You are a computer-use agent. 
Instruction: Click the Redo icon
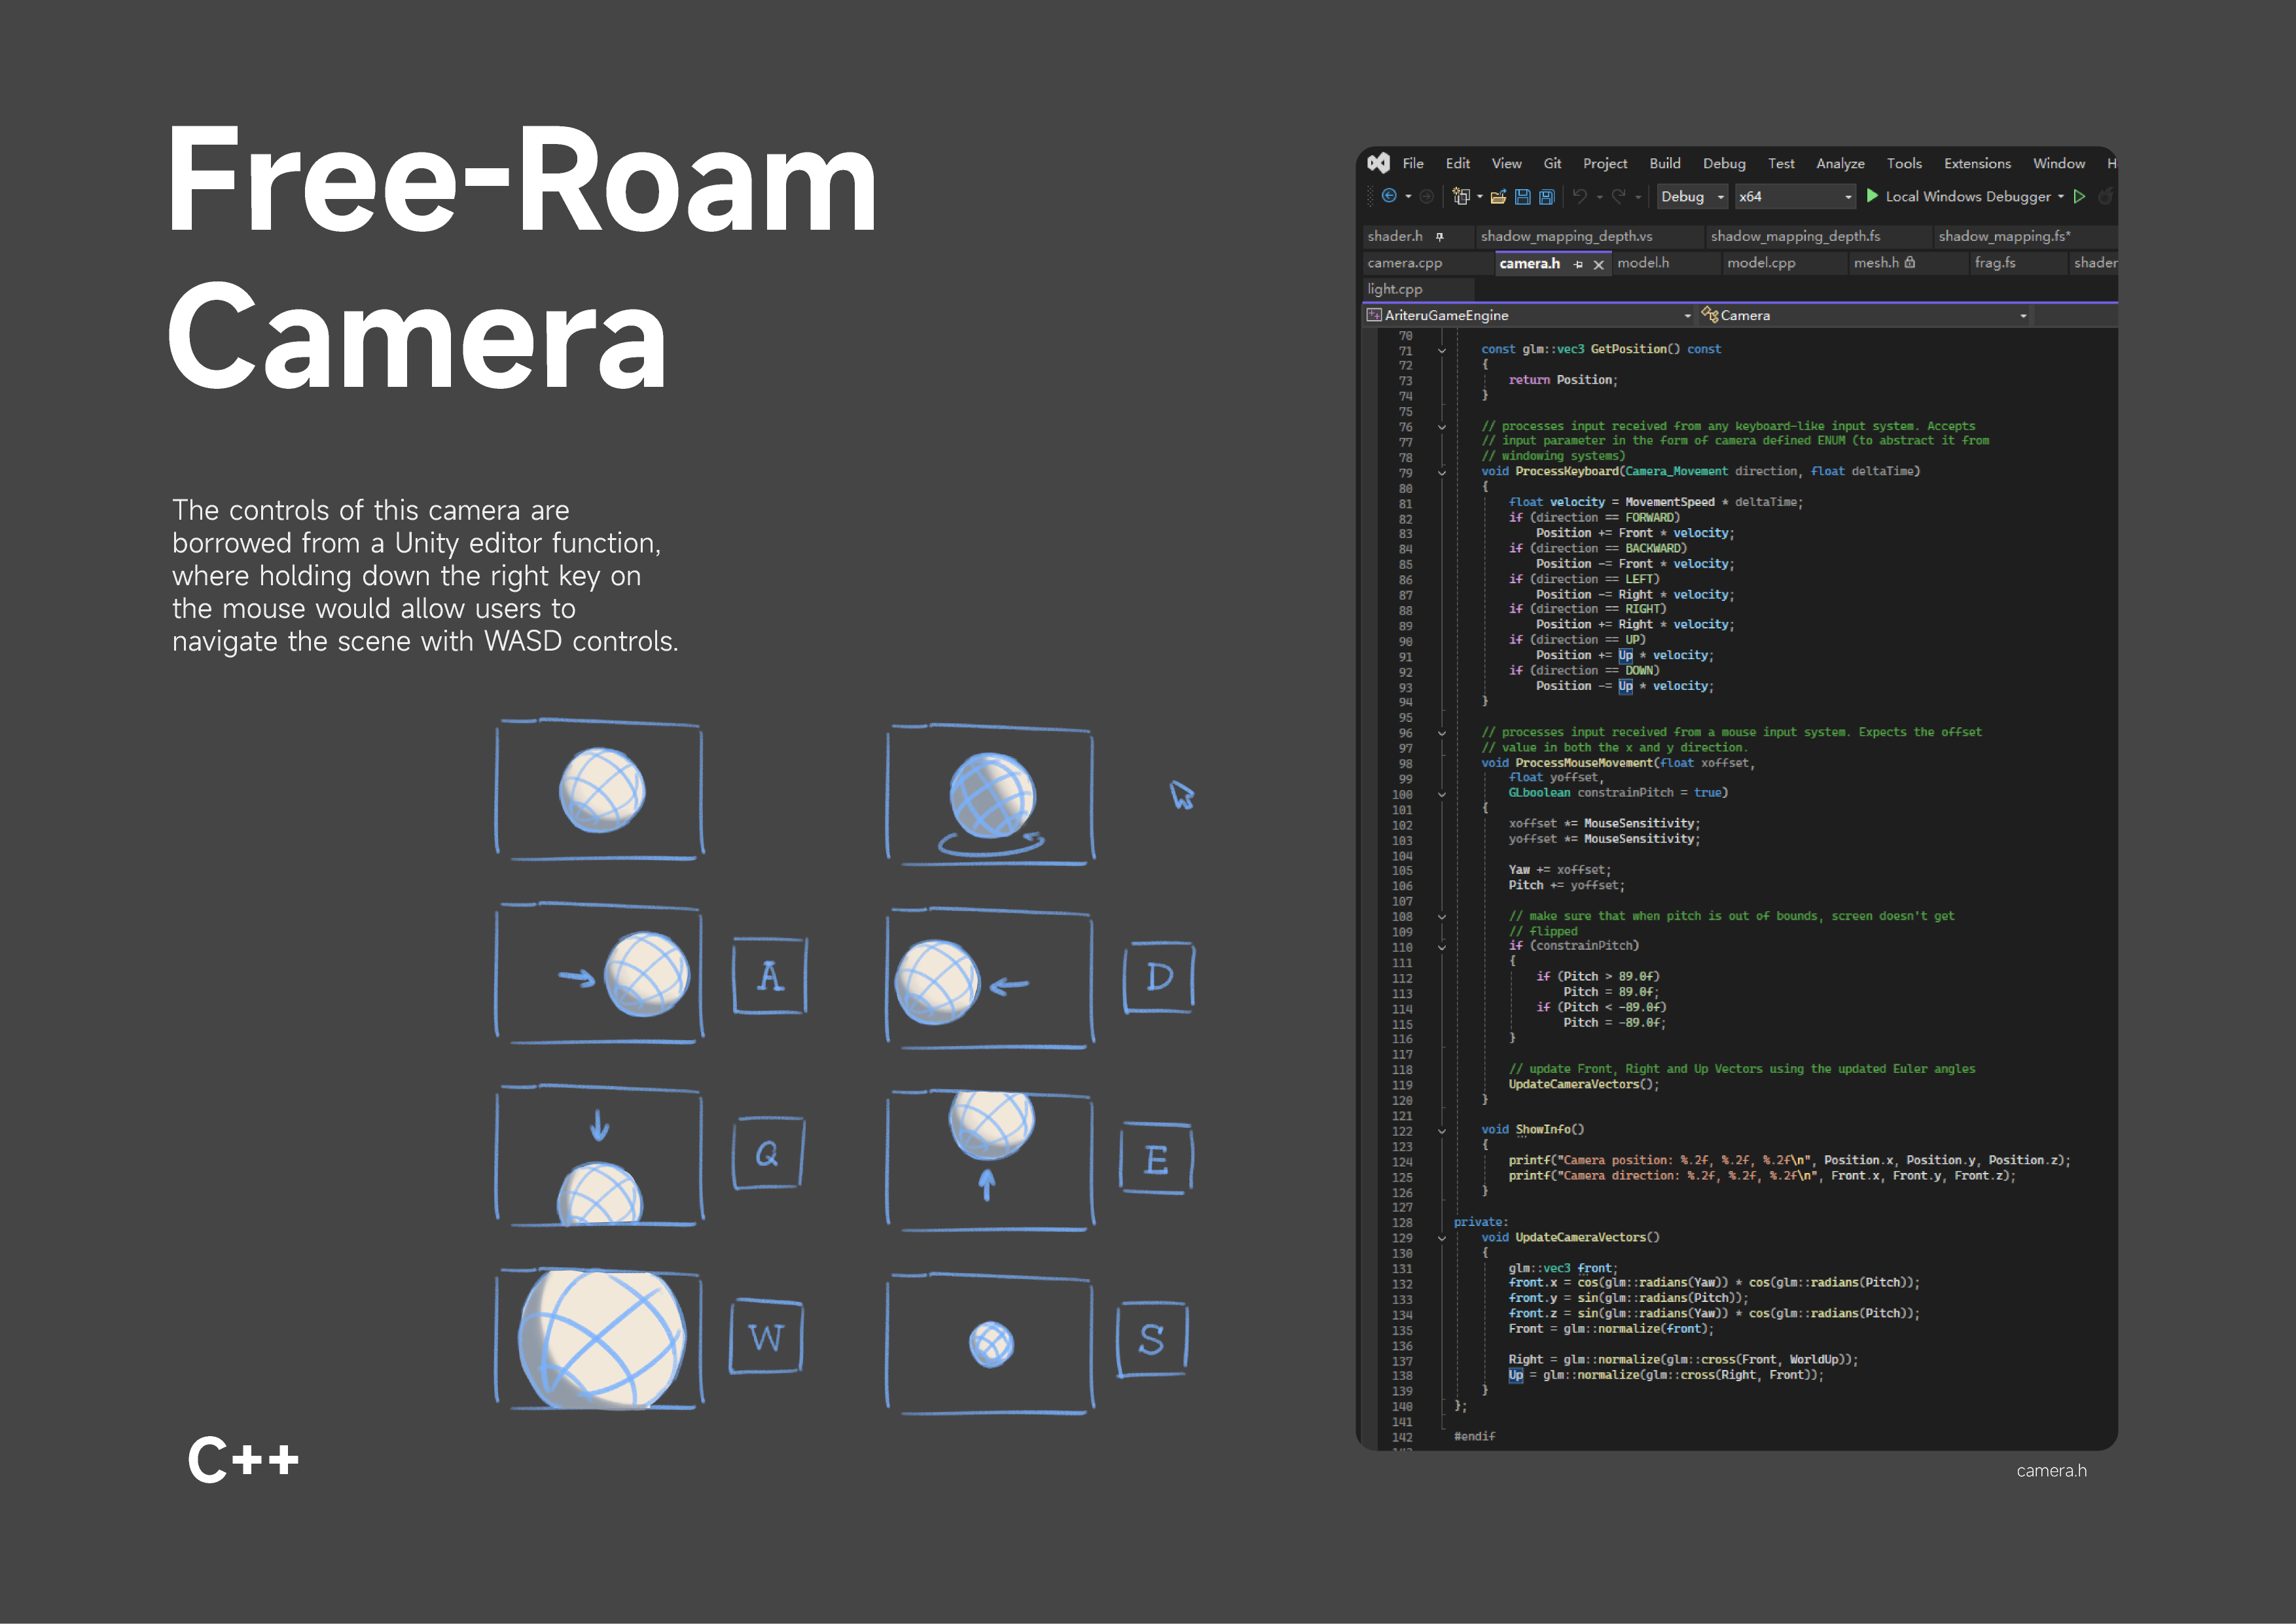coord(1619,196)
